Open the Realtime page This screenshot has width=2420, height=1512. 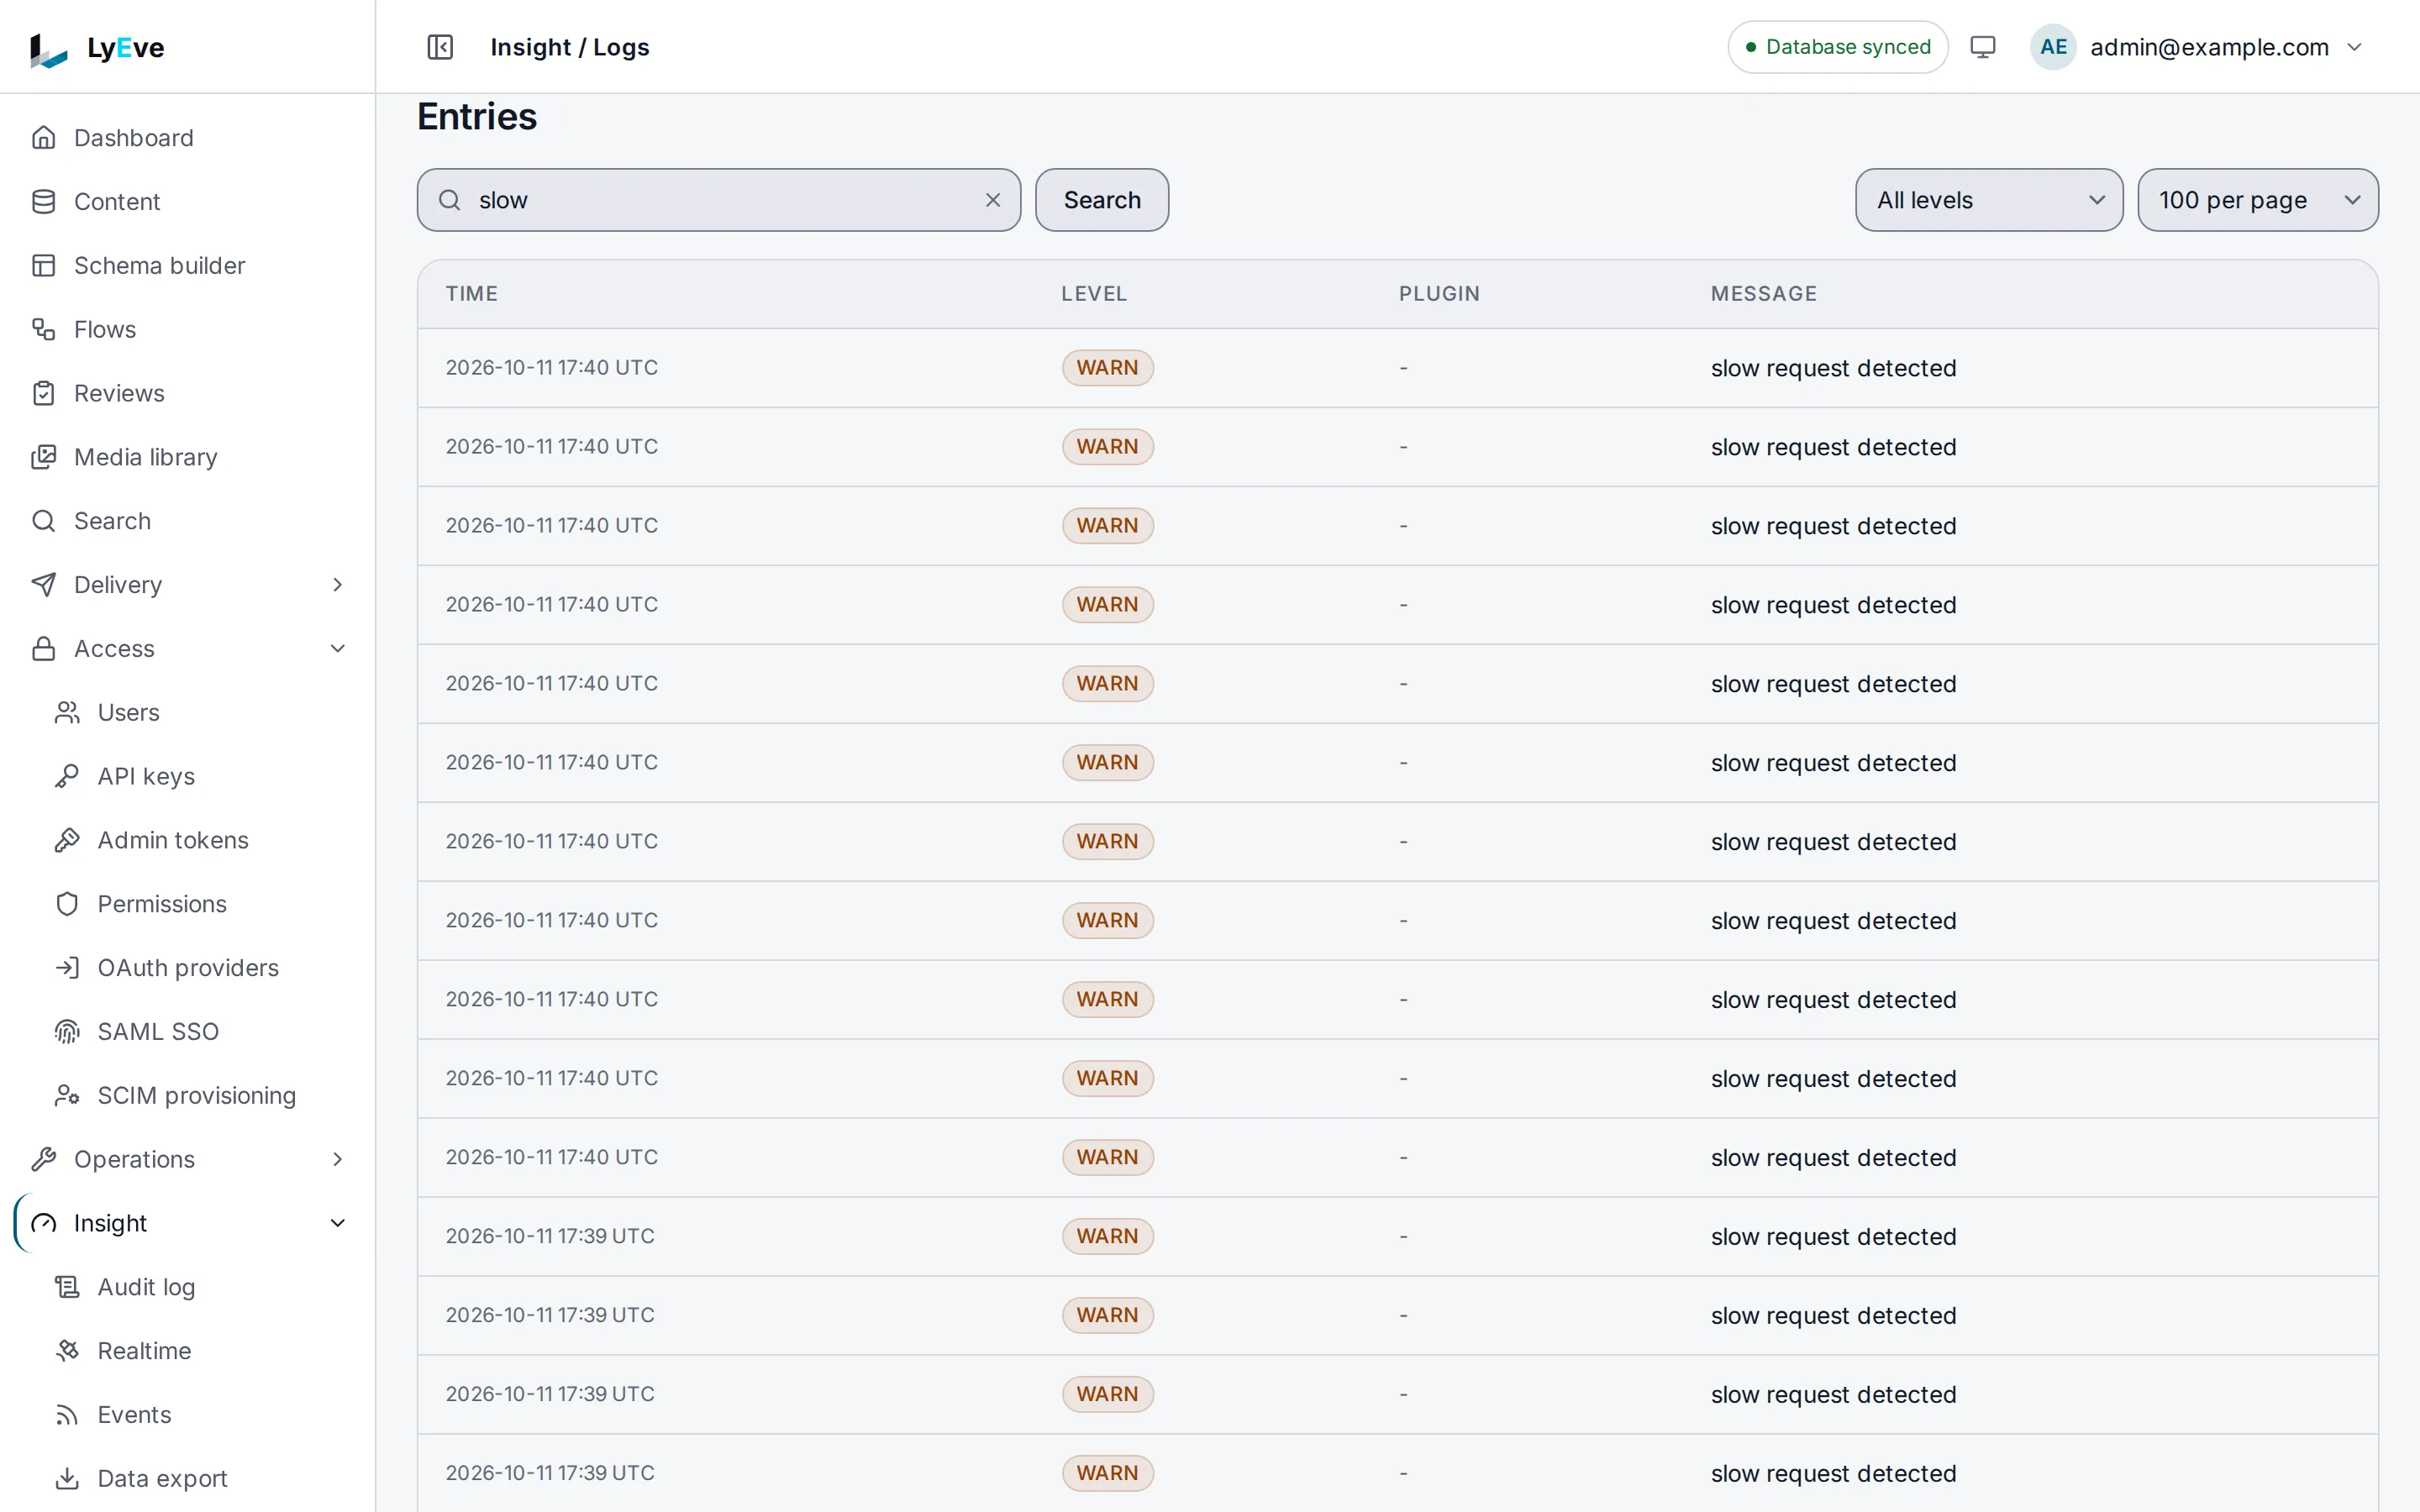point(144,1351)
